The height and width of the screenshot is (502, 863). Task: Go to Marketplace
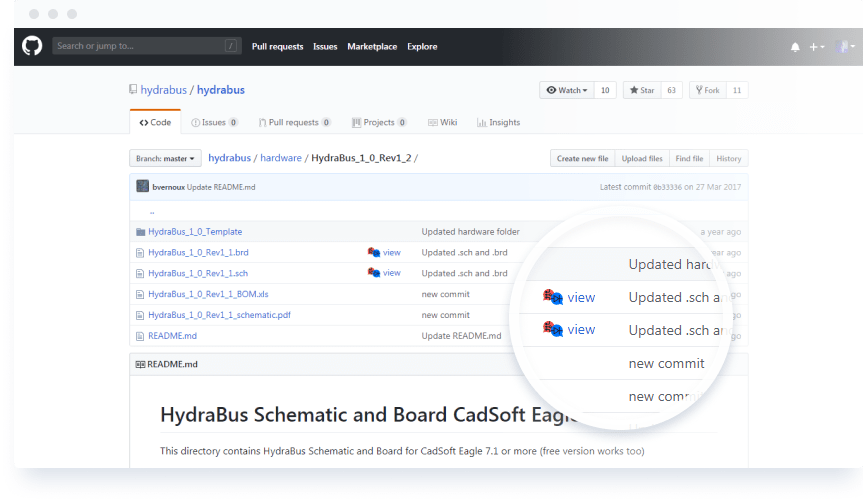[372, 47]
